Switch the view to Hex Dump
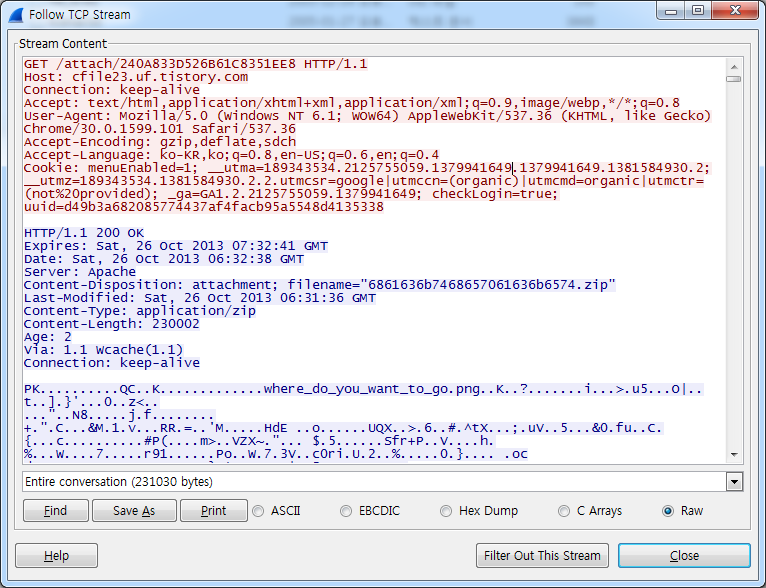Viewport: 766px width, 588px height. [x=445, y=511]
